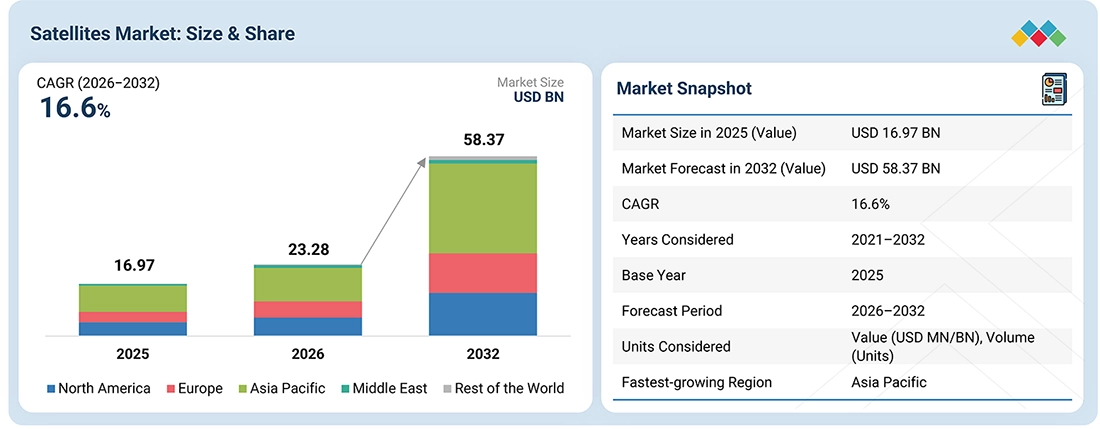Viewport: 1100px width, 429px height.
Task: Click the '2026–2032' Forecast Period value
Action: click(887, 311)
